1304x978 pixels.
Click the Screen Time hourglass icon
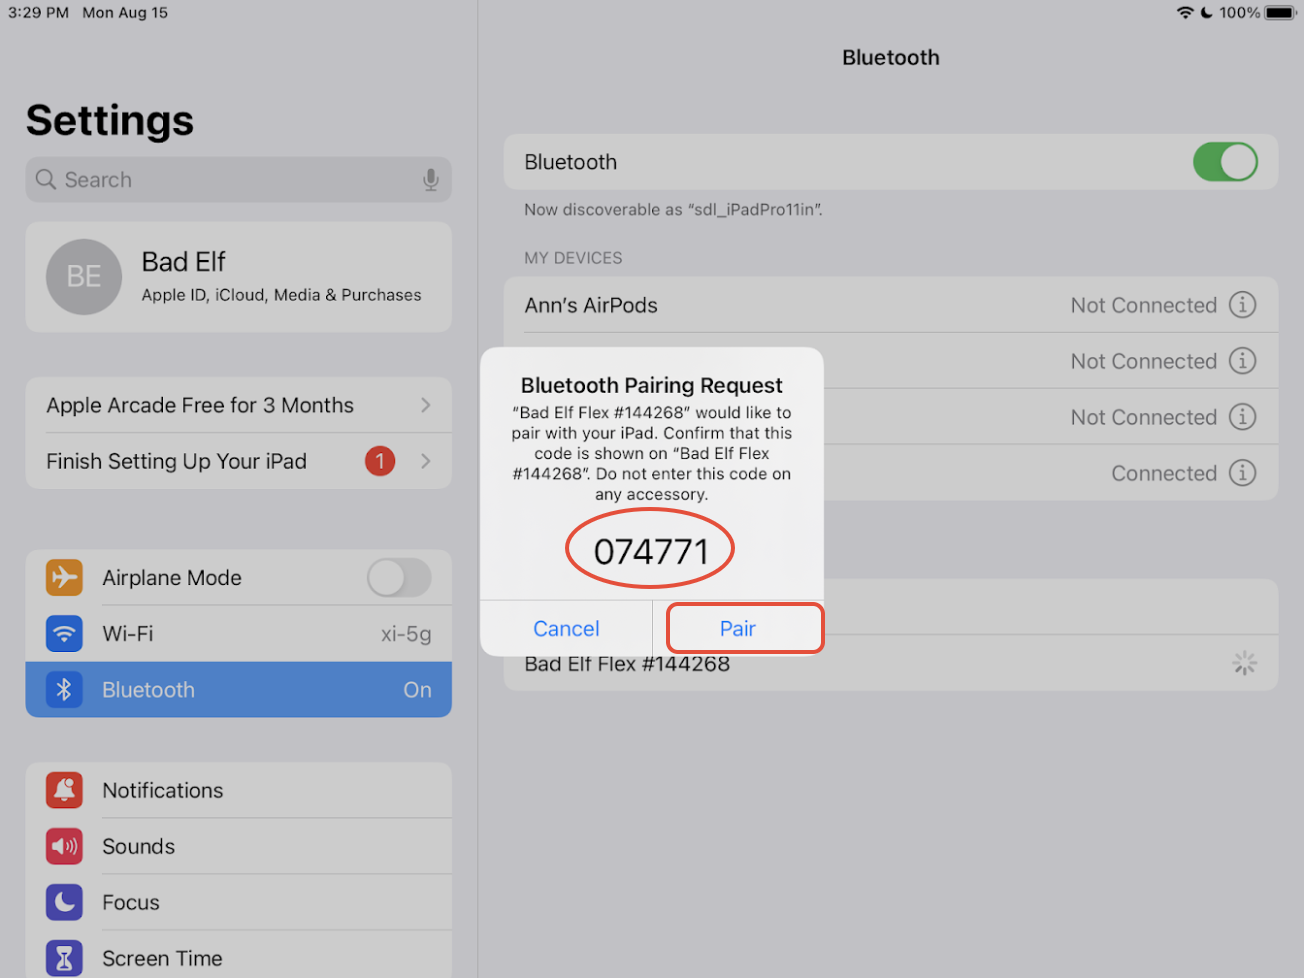tap(64, 958)
